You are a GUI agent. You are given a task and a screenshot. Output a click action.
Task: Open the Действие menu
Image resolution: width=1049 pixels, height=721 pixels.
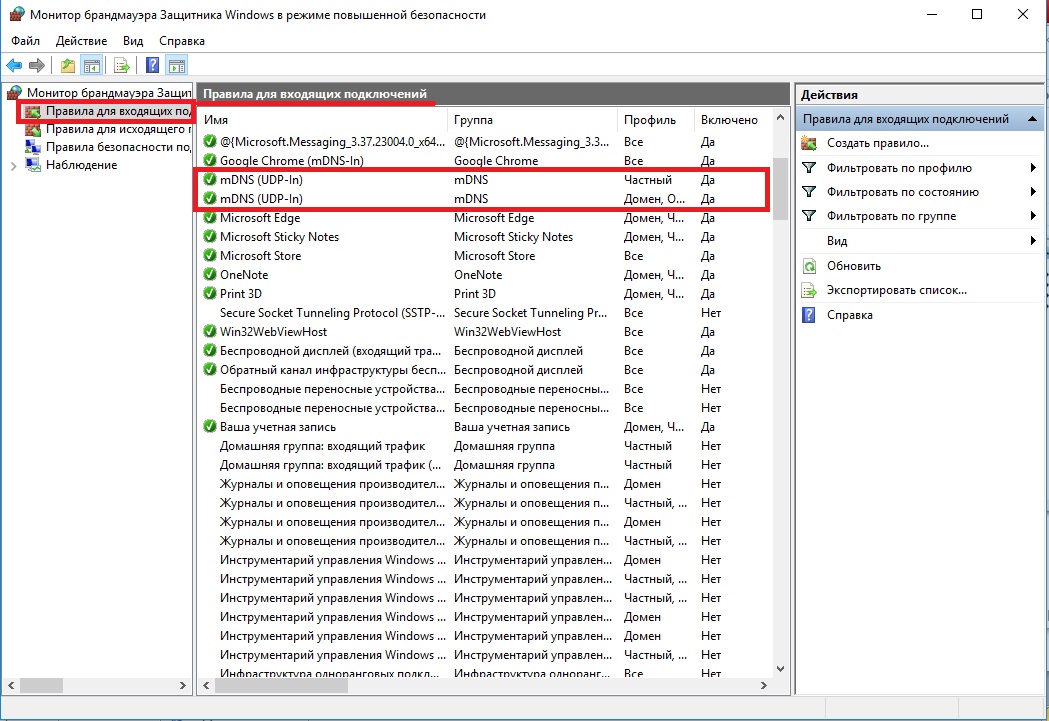pos(81,41)
